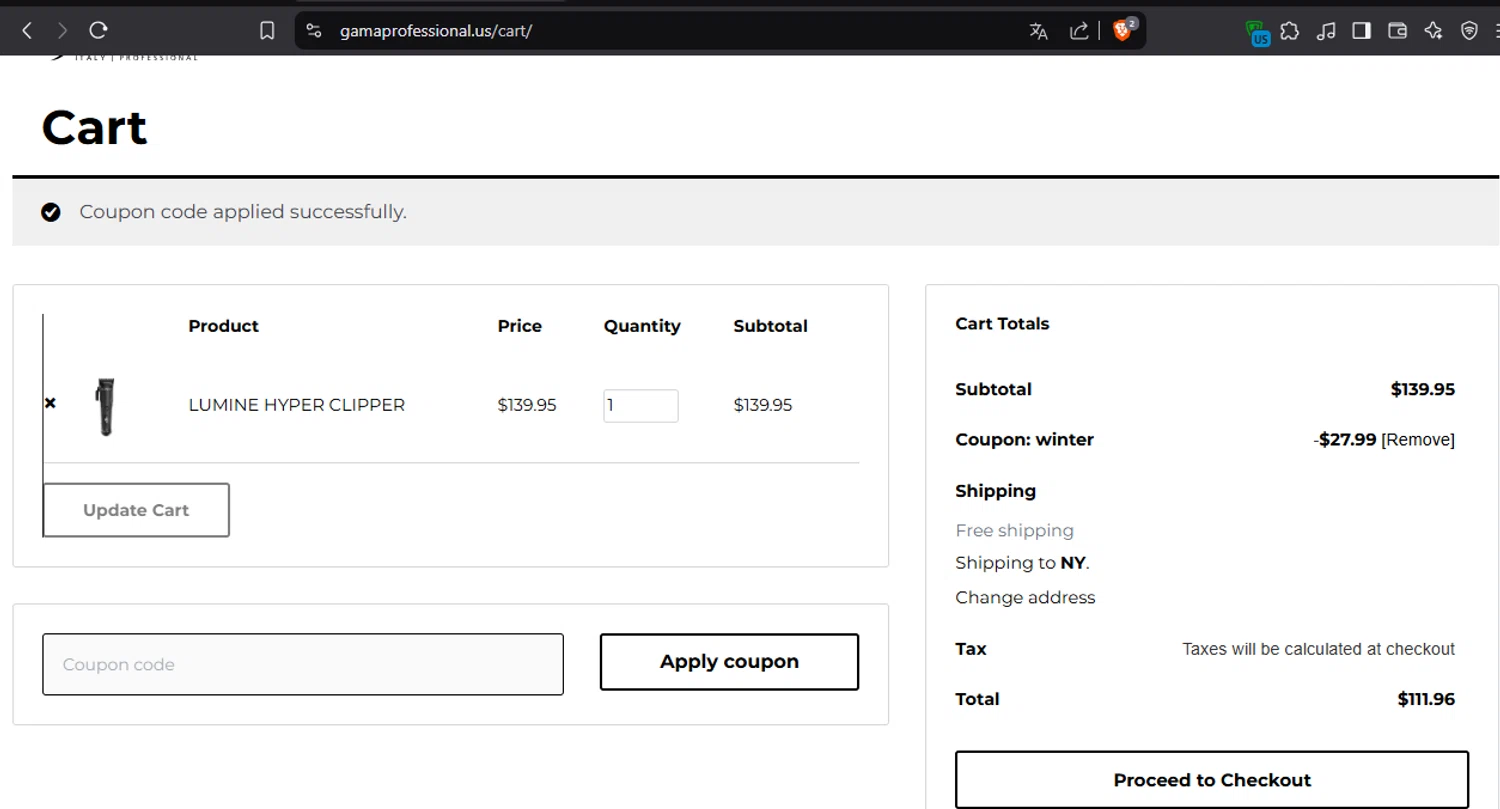The height and width of the screenshot is (809, 1500).
Task: Click the Apply coupon button
Action: pyautogui.click(x=729, y=662)
